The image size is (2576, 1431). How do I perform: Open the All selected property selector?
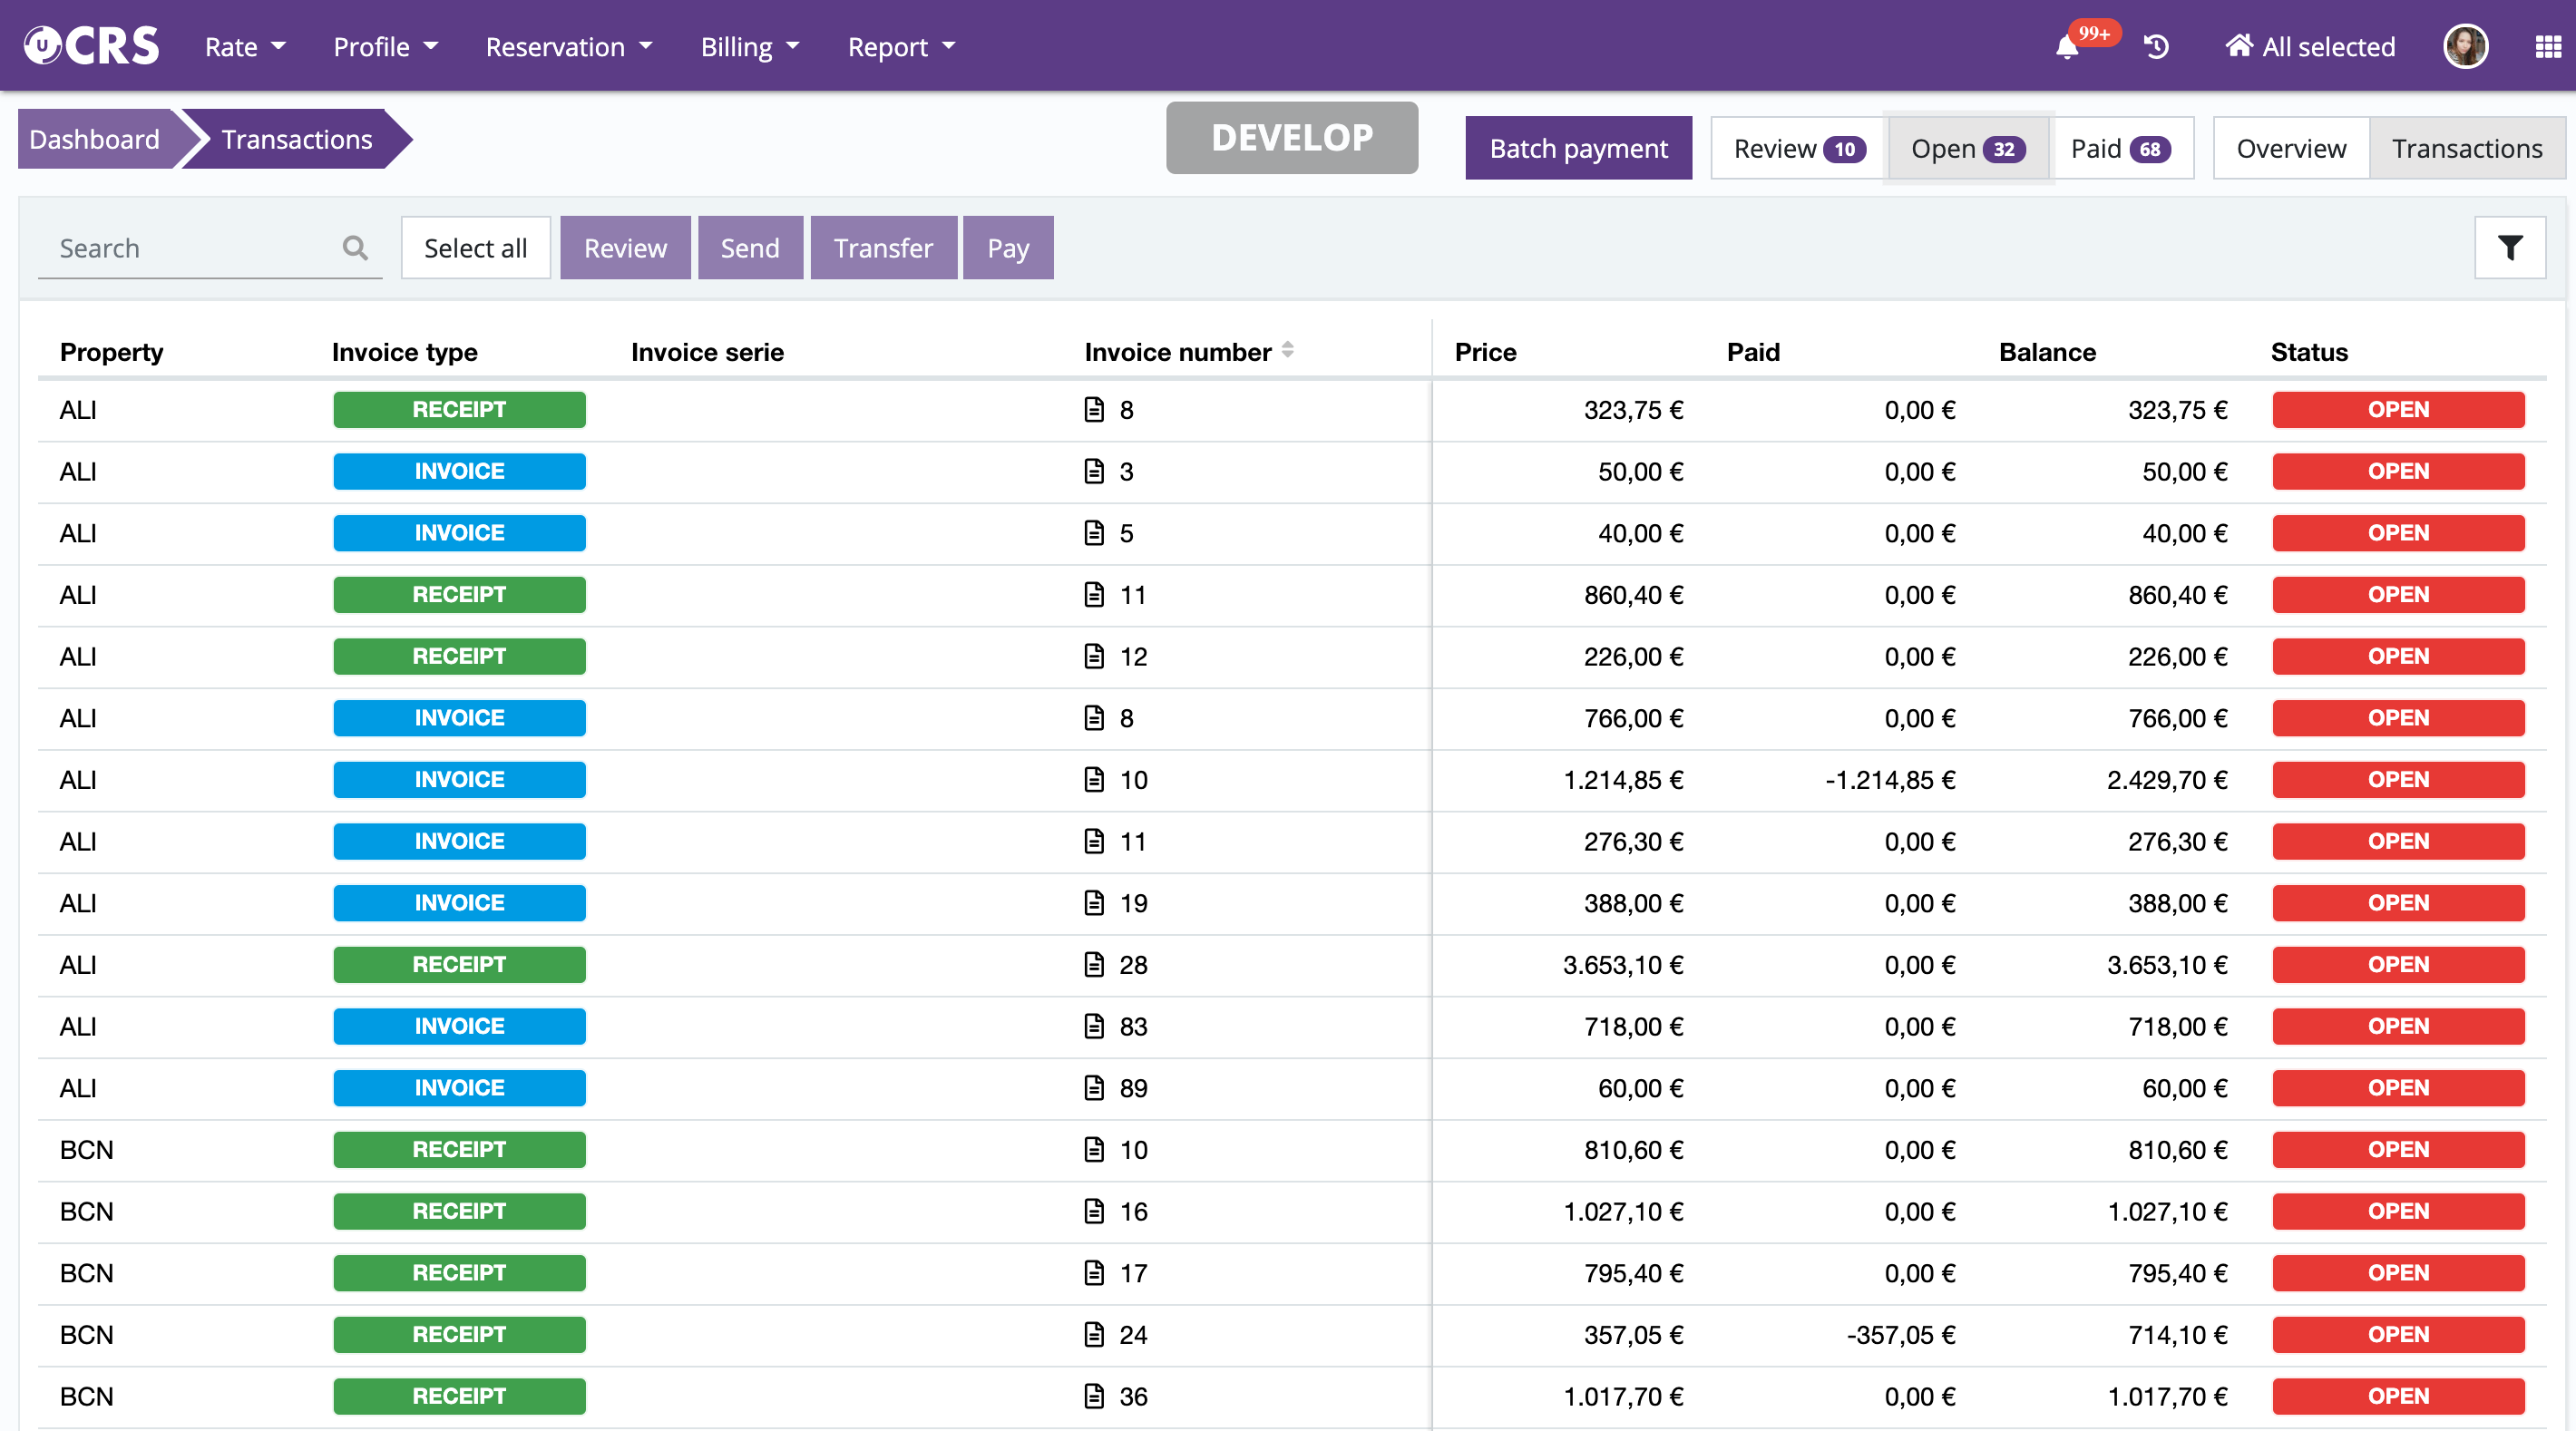[2310, 47]
